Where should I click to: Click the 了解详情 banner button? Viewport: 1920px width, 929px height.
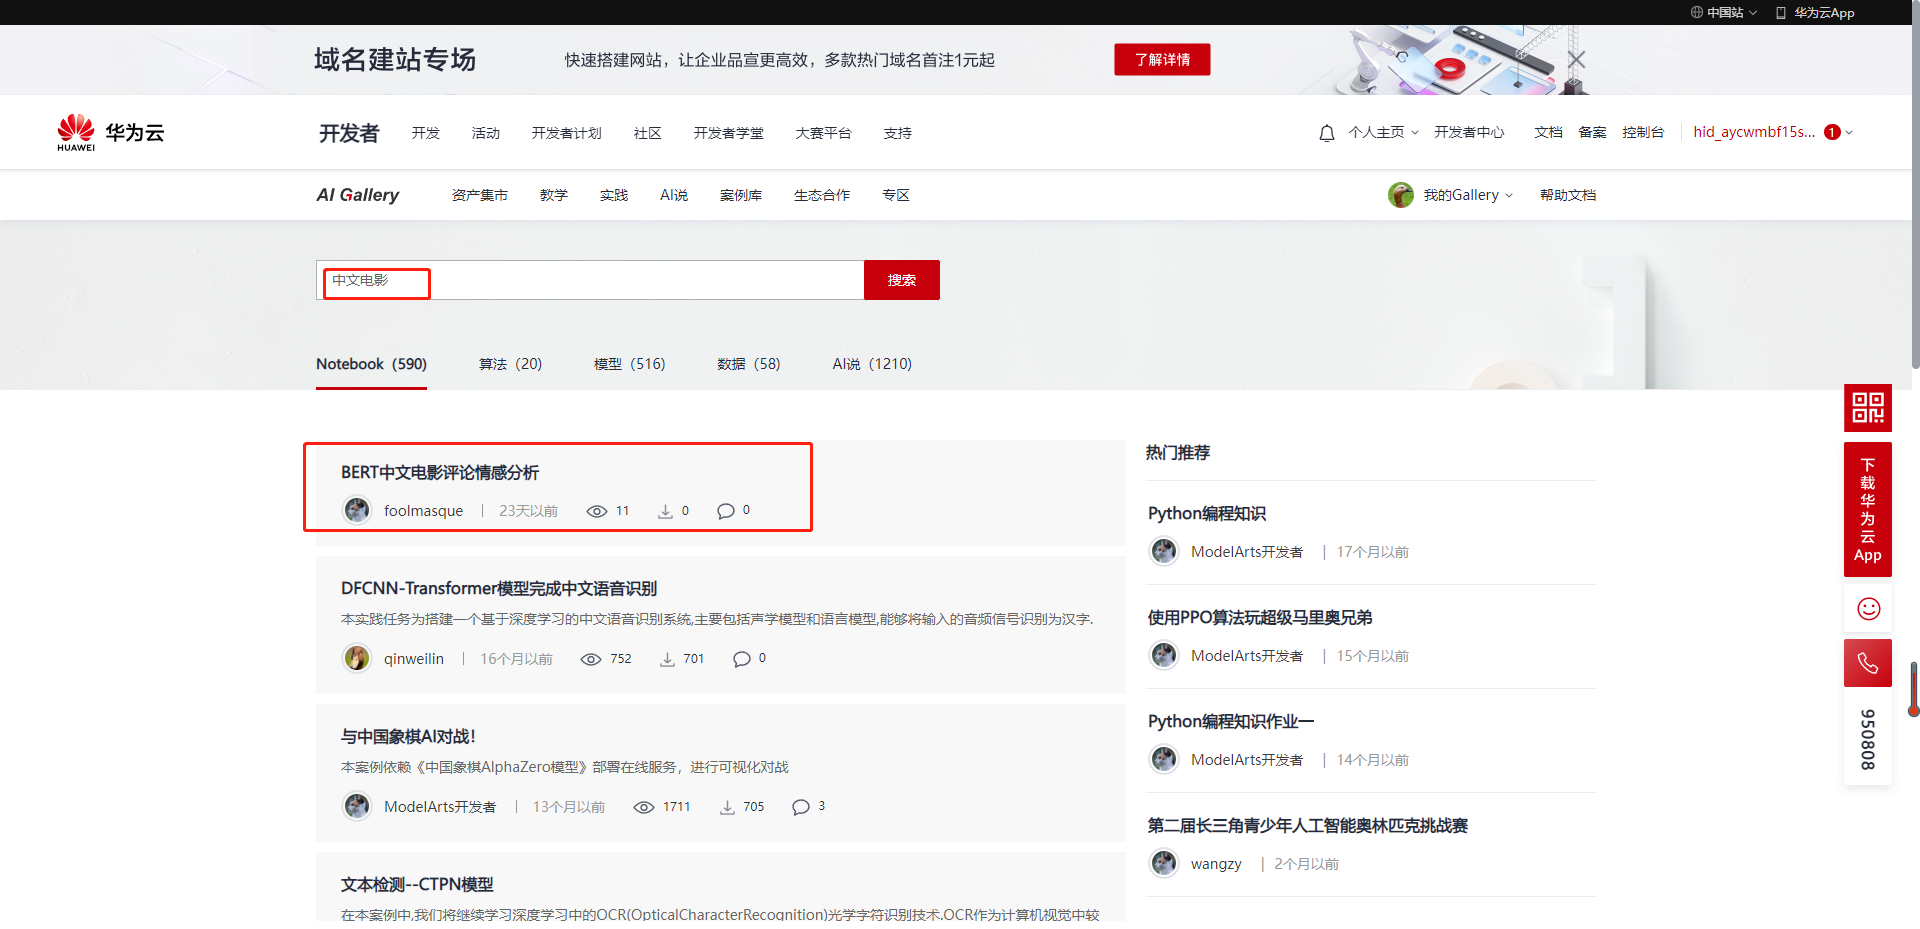(1161, 59)
